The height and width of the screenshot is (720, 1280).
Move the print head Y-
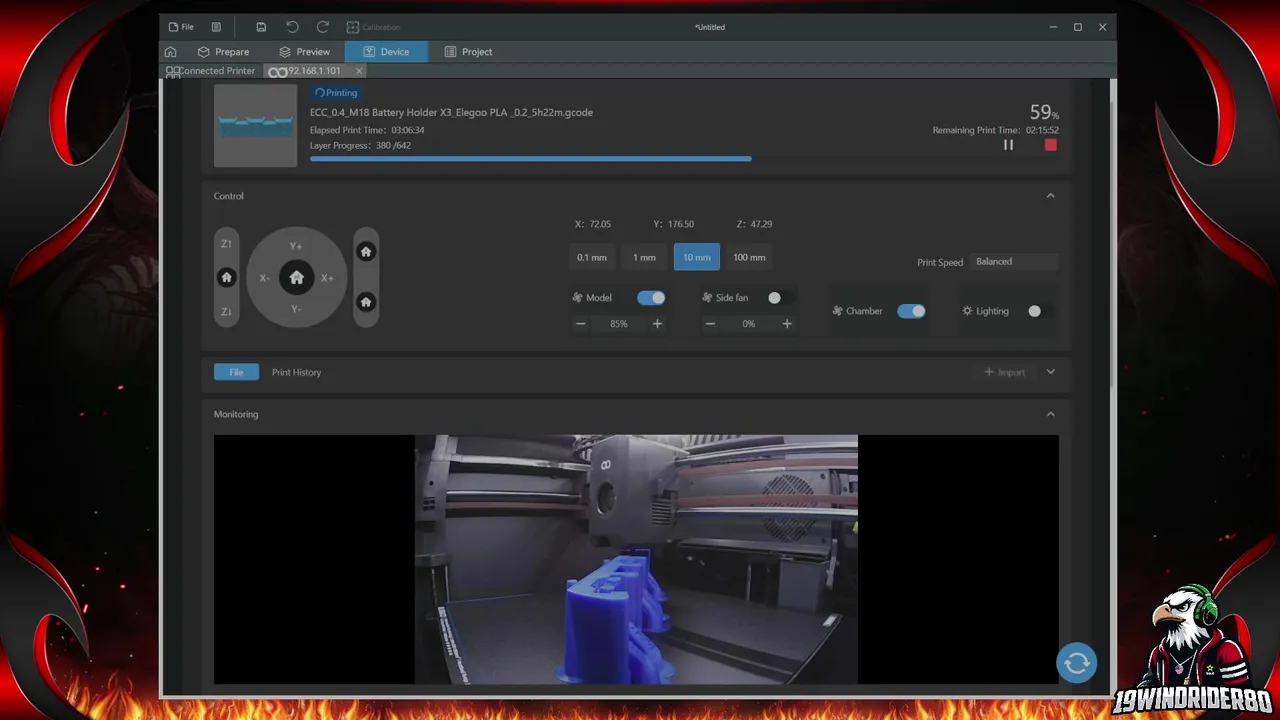click(296, 310)
